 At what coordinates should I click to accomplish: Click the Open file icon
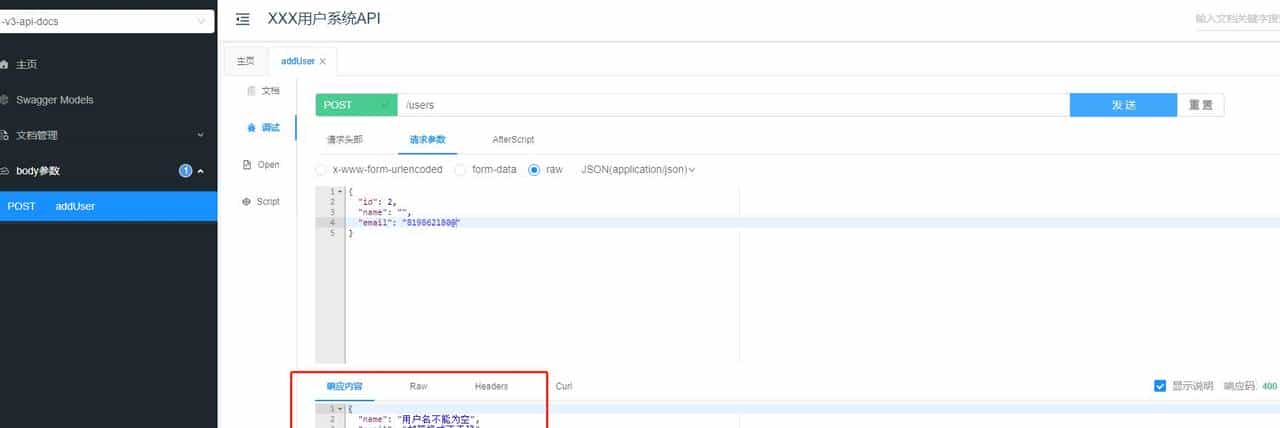click(x=247, y=165)
